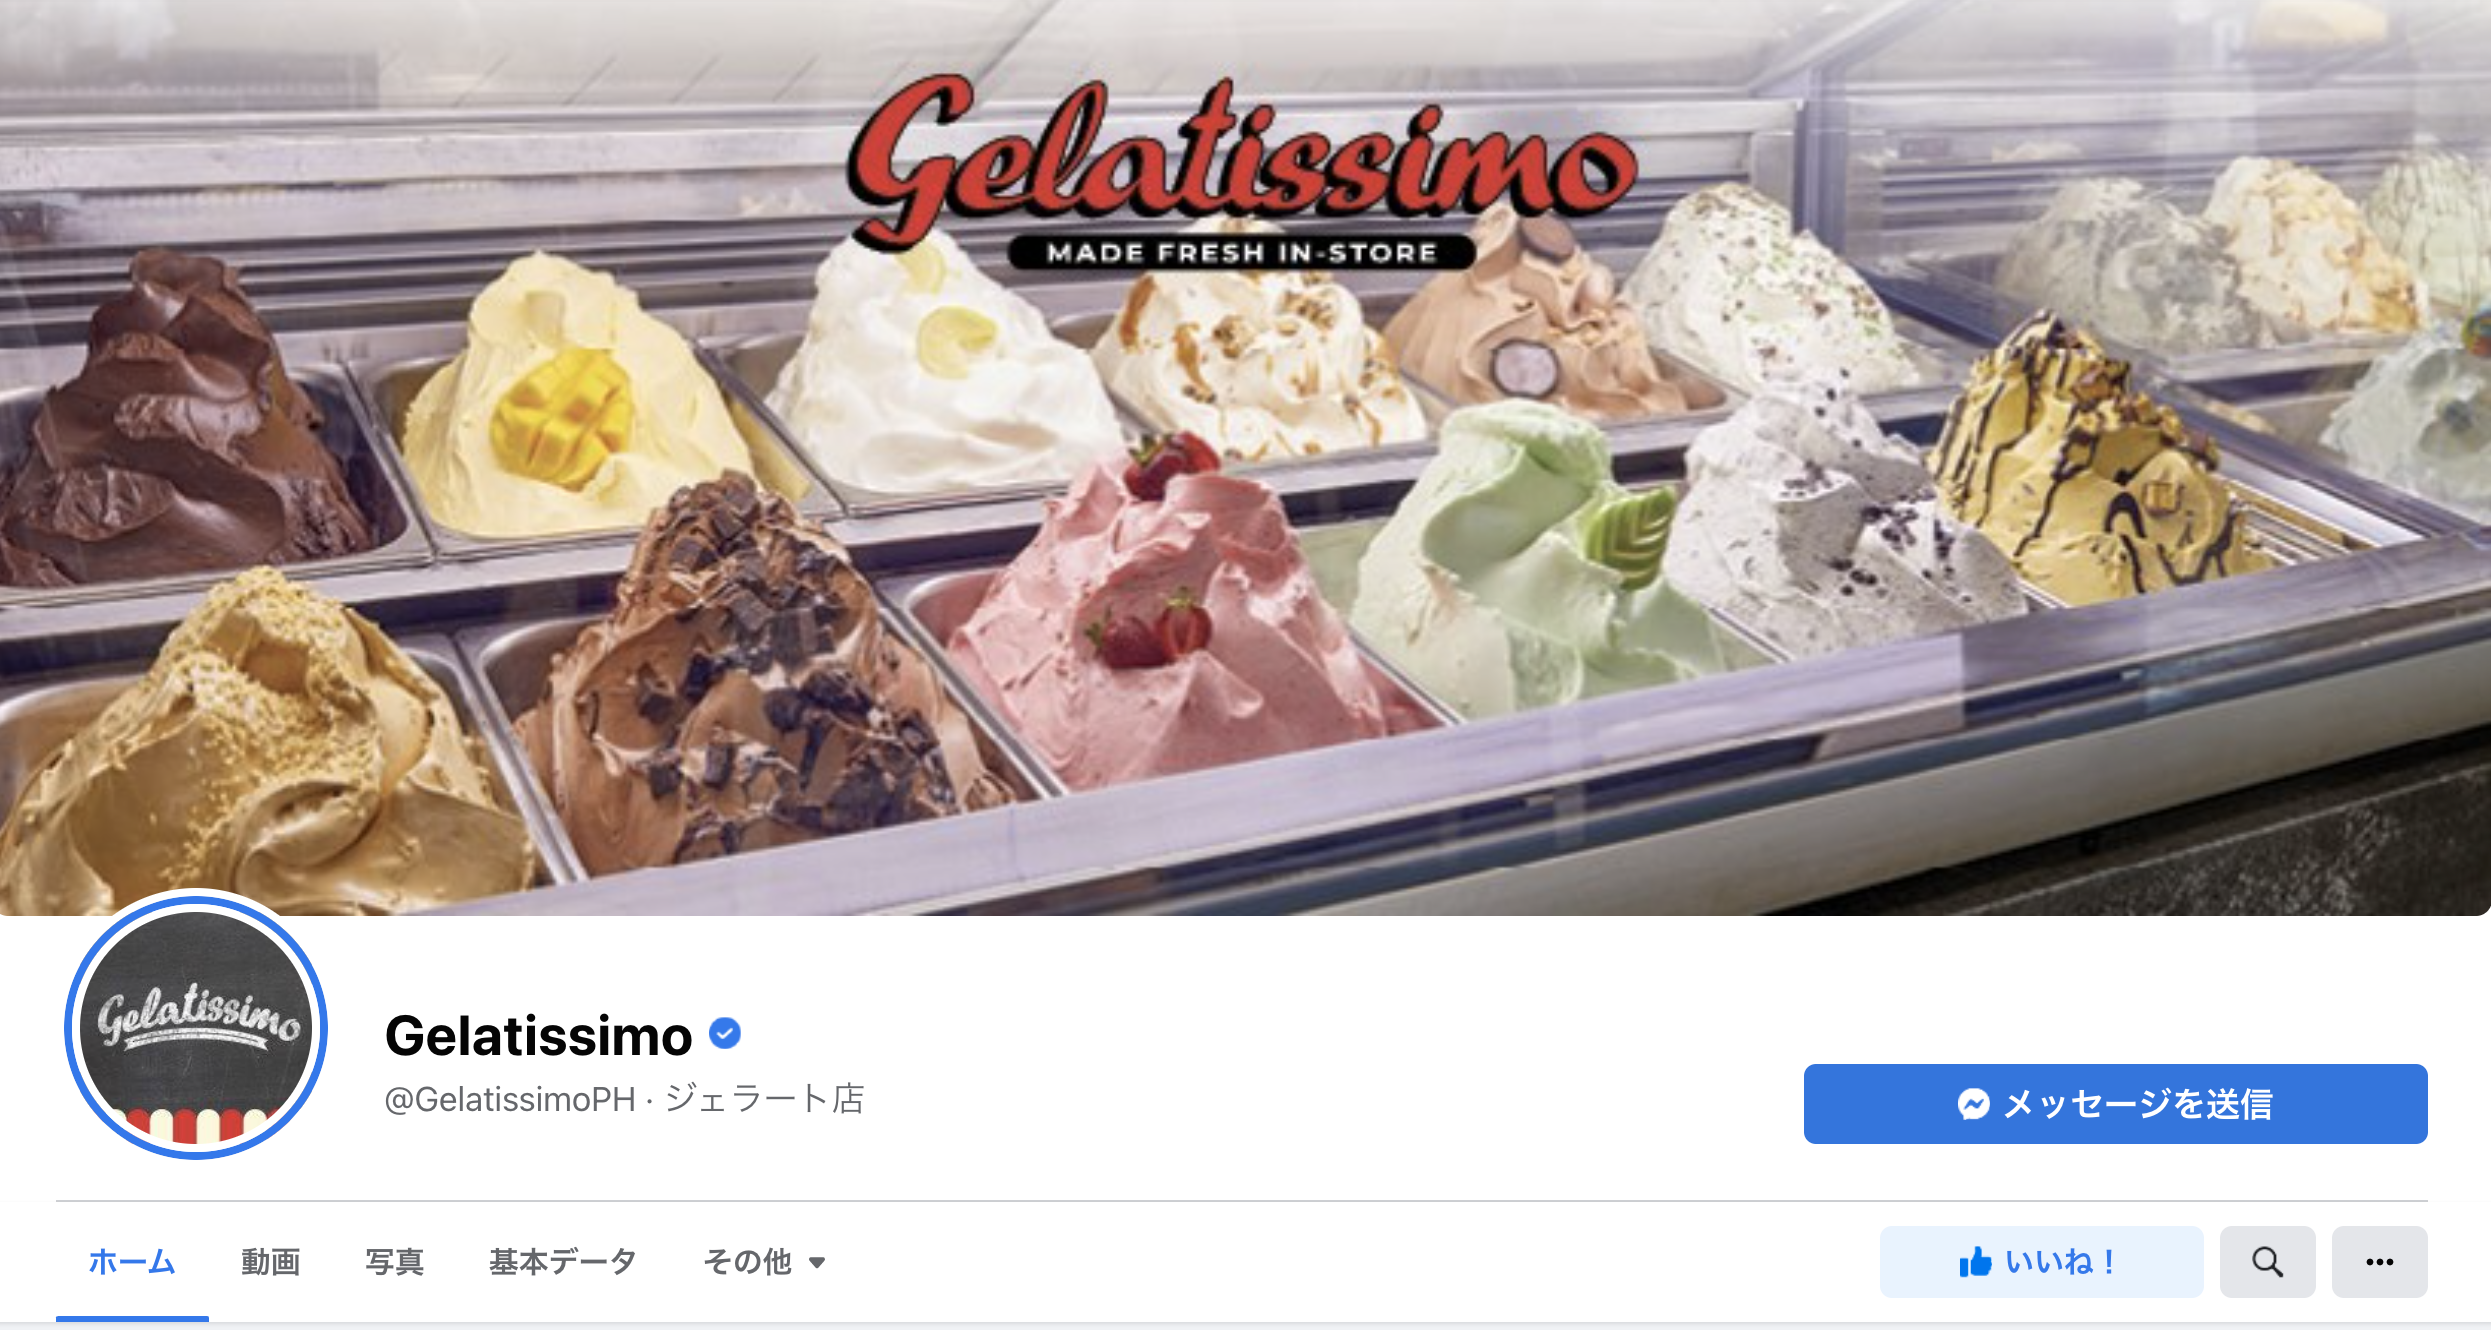Click the small arrow beside その他

click(817, 1263)
